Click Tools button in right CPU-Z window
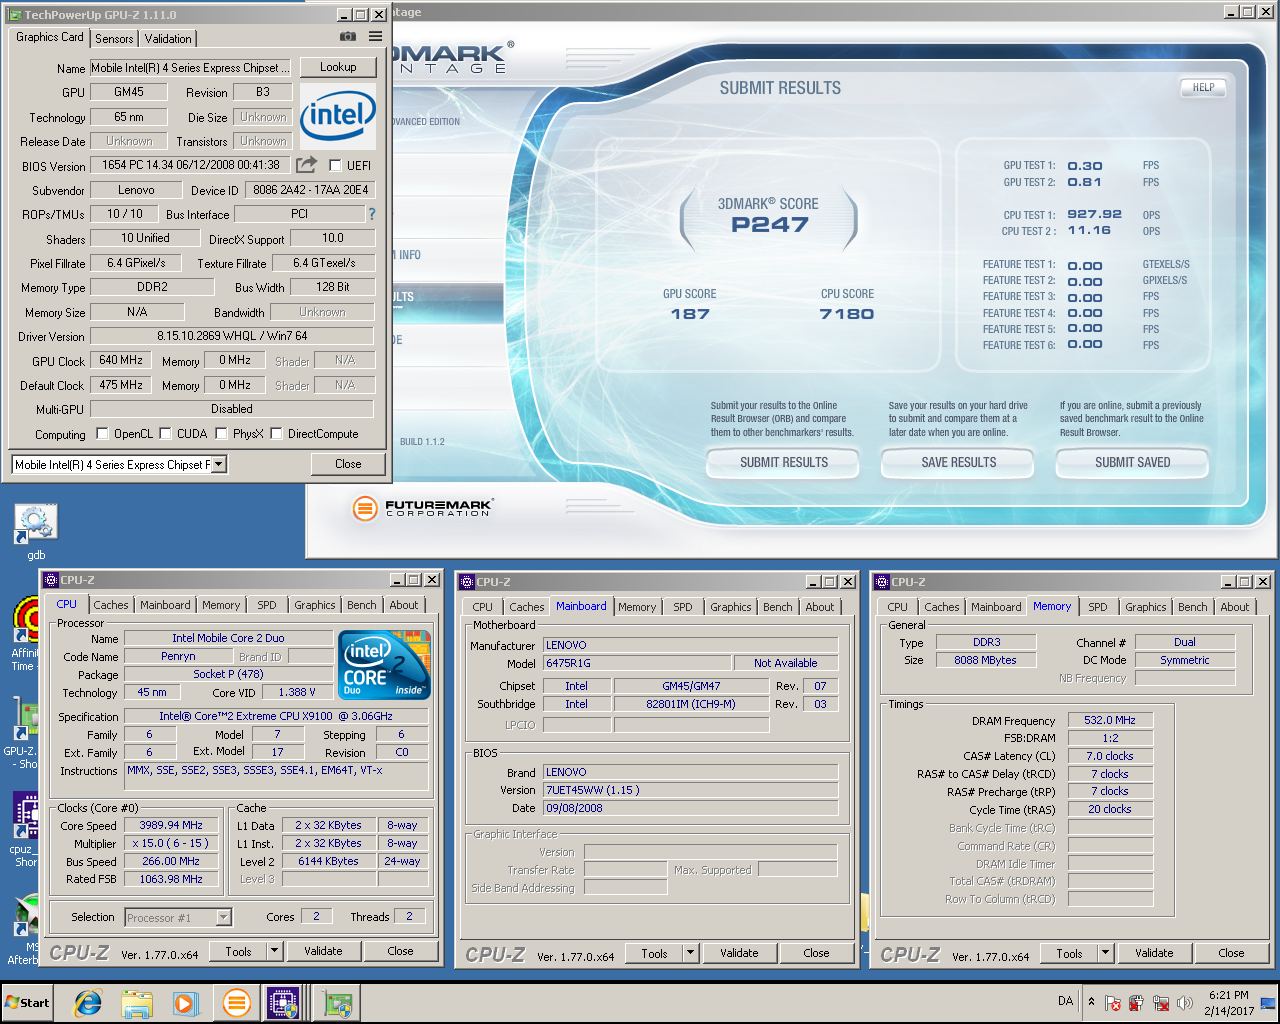 point(1070,953)
